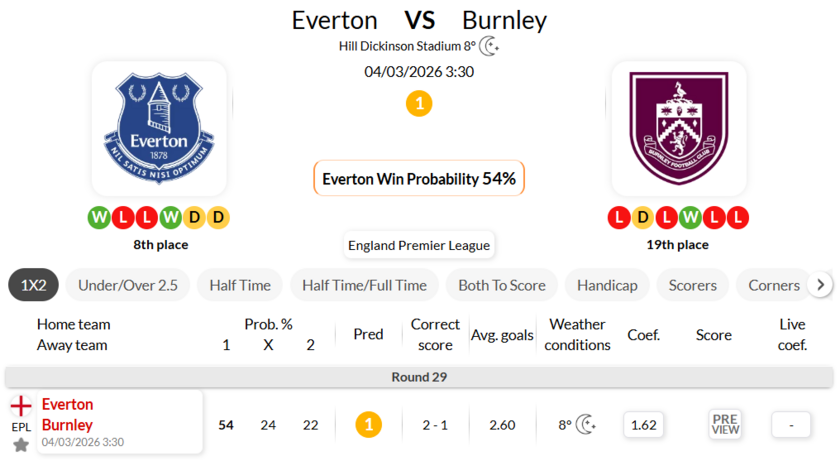This screenshot has height=461, width=840.
Task: Click the 1.62 coefficient button
Action: click(644, 425)
